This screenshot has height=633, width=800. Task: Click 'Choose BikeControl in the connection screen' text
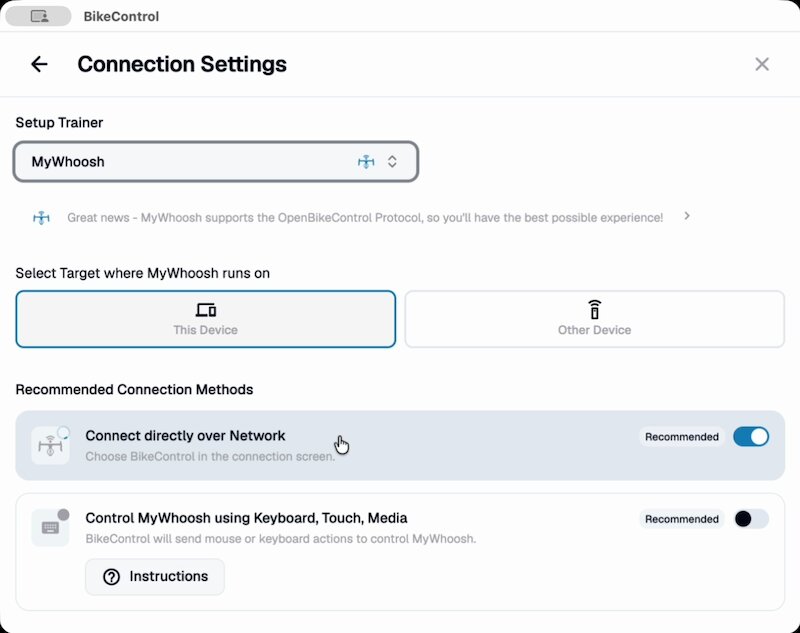click(210, 457)
